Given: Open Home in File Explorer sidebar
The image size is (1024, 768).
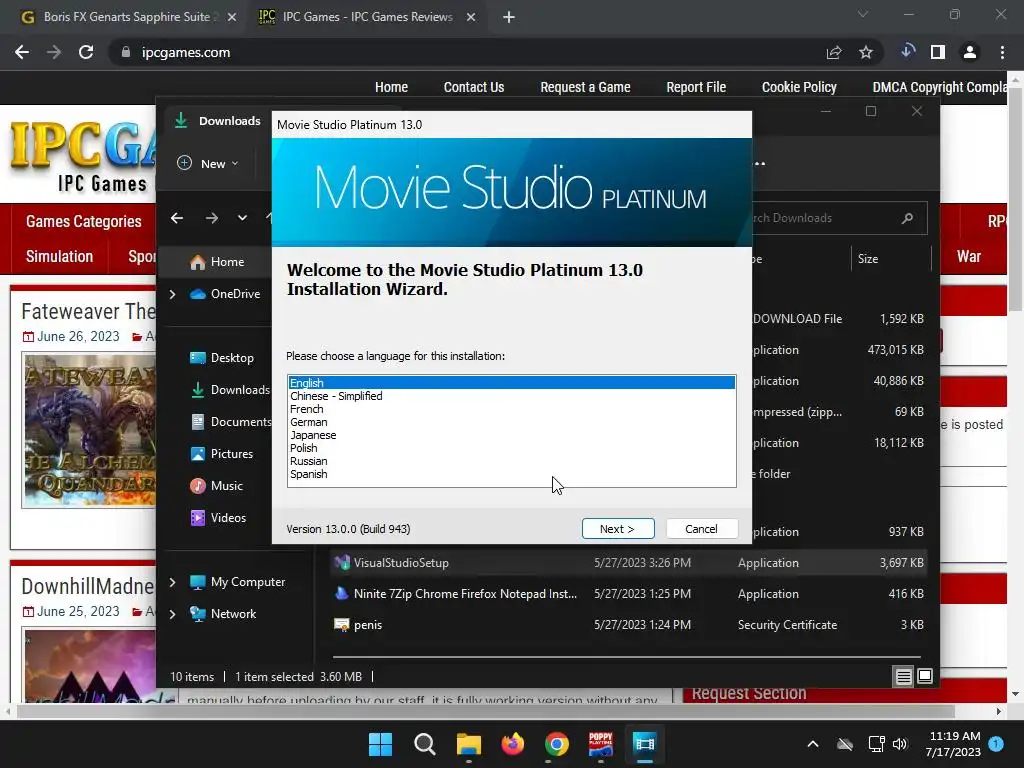Looking at the screenshot, I should (x=217, y=262).
